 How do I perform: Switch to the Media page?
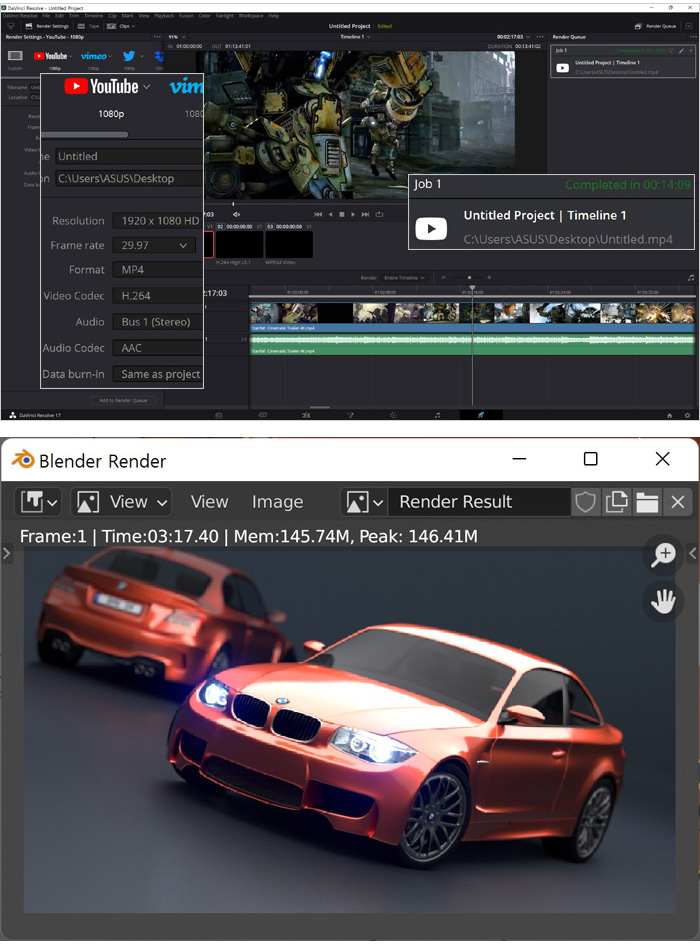coord(218,415)
